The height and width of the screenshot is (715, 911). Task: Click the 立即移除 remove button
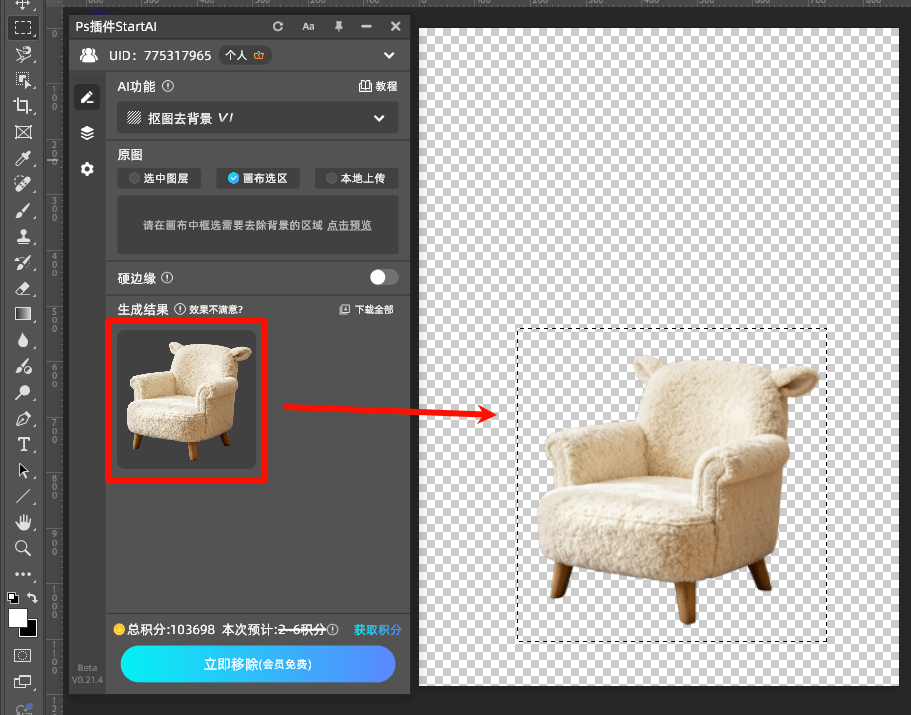pos(258,664)
